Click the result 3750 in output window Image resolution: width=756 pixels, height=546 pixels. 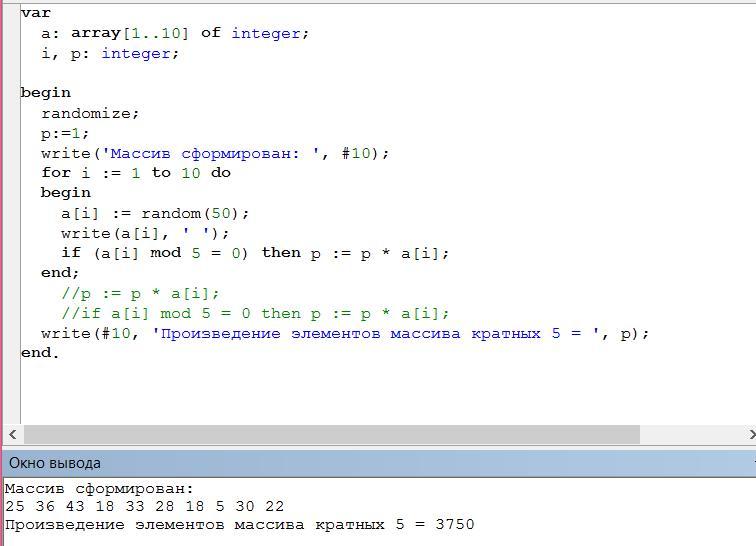click(454, 524)
